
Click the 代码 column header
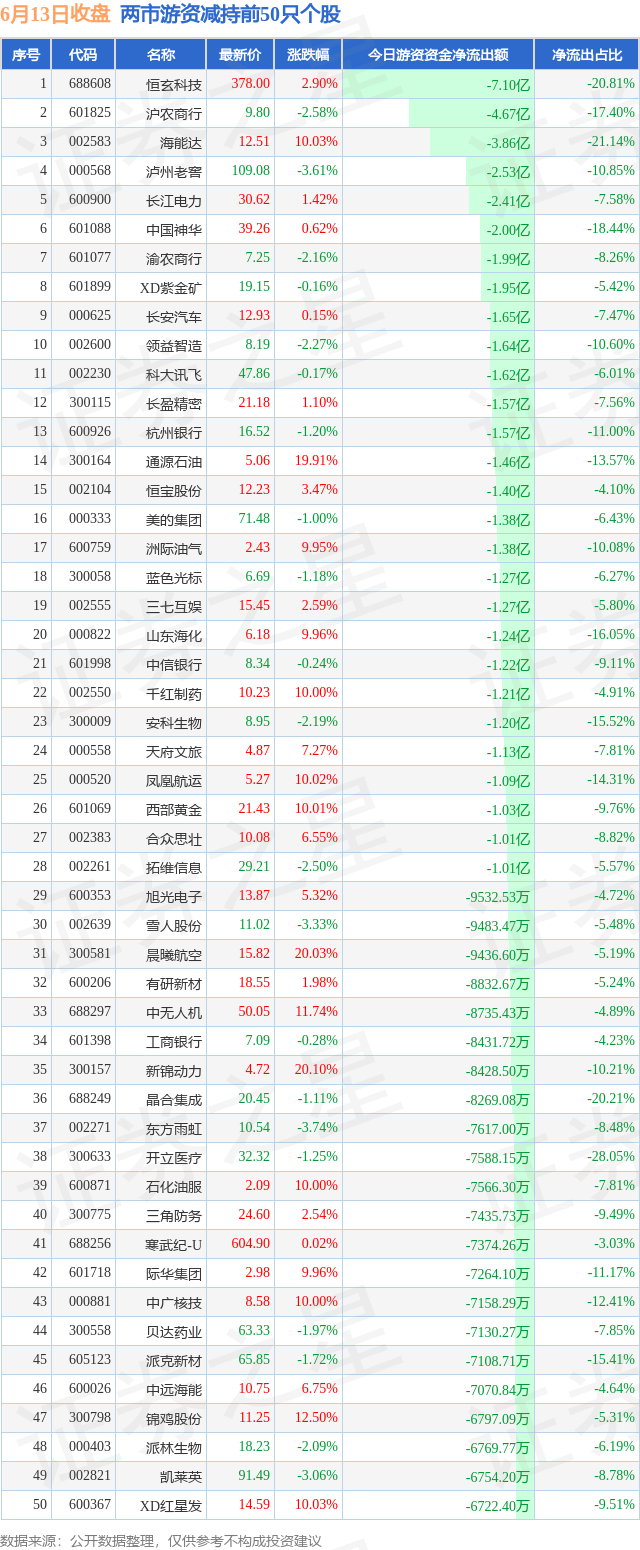click(84, 55)
